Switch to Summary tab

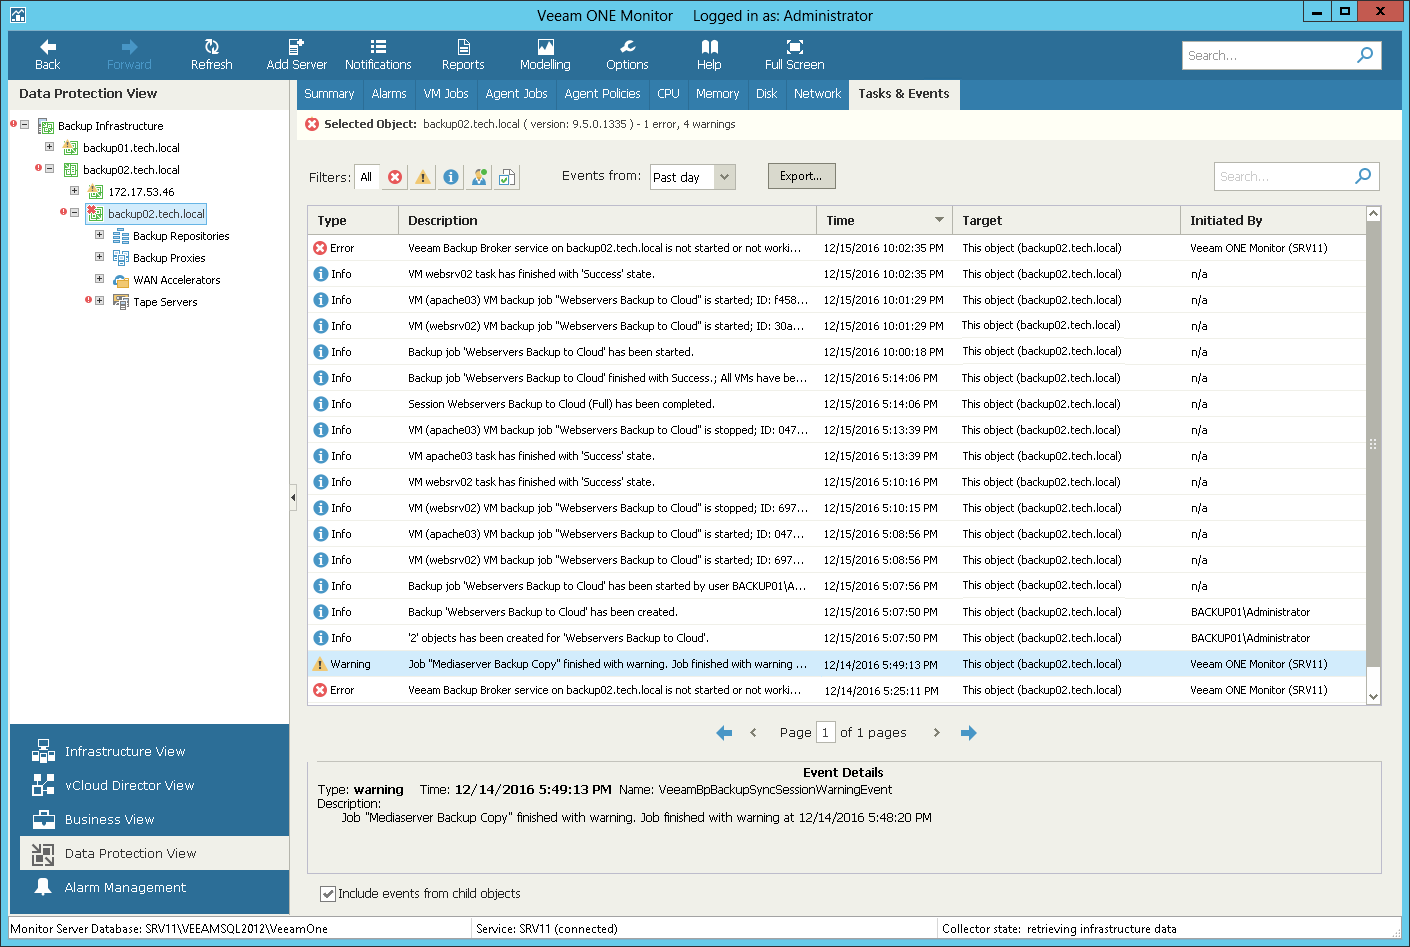pyautogui.click(x=329, y=94)
